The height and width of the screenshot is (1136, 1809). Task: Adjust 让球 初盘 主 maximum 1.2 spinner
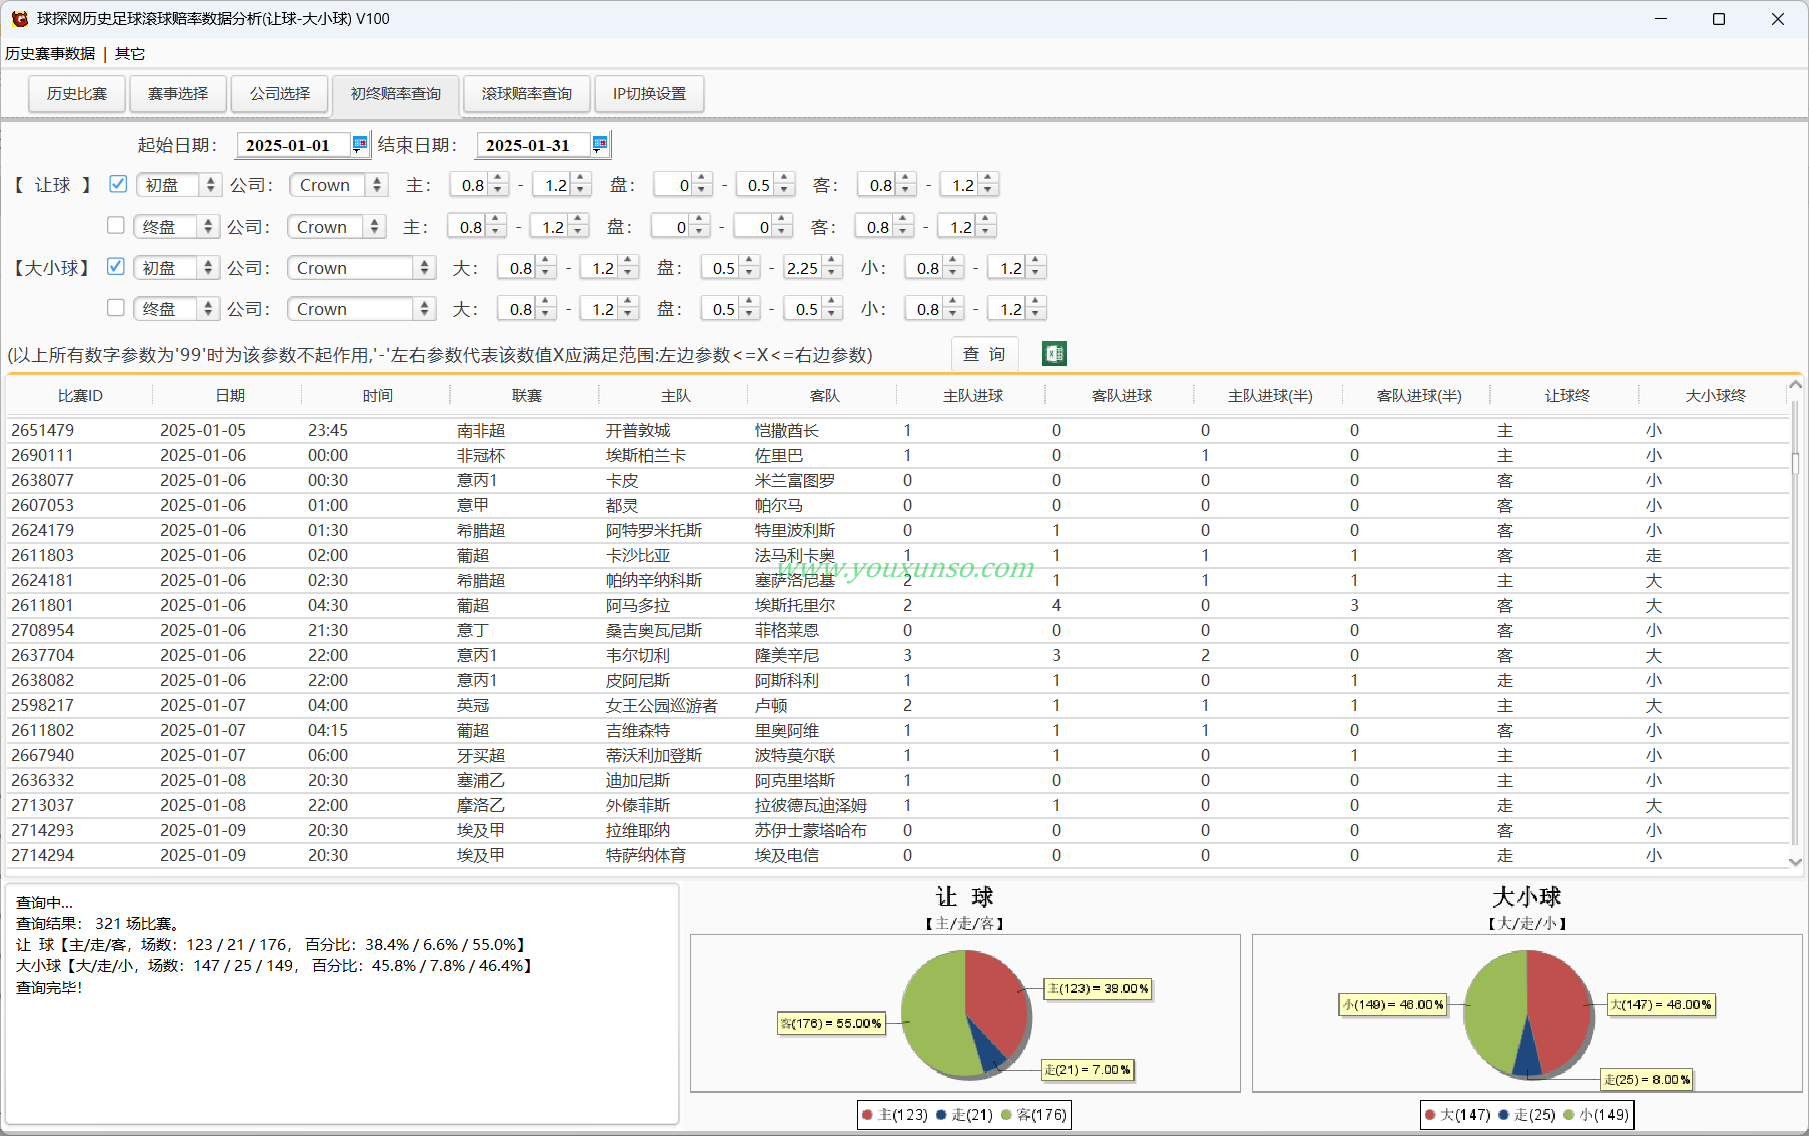coord(563,185)
